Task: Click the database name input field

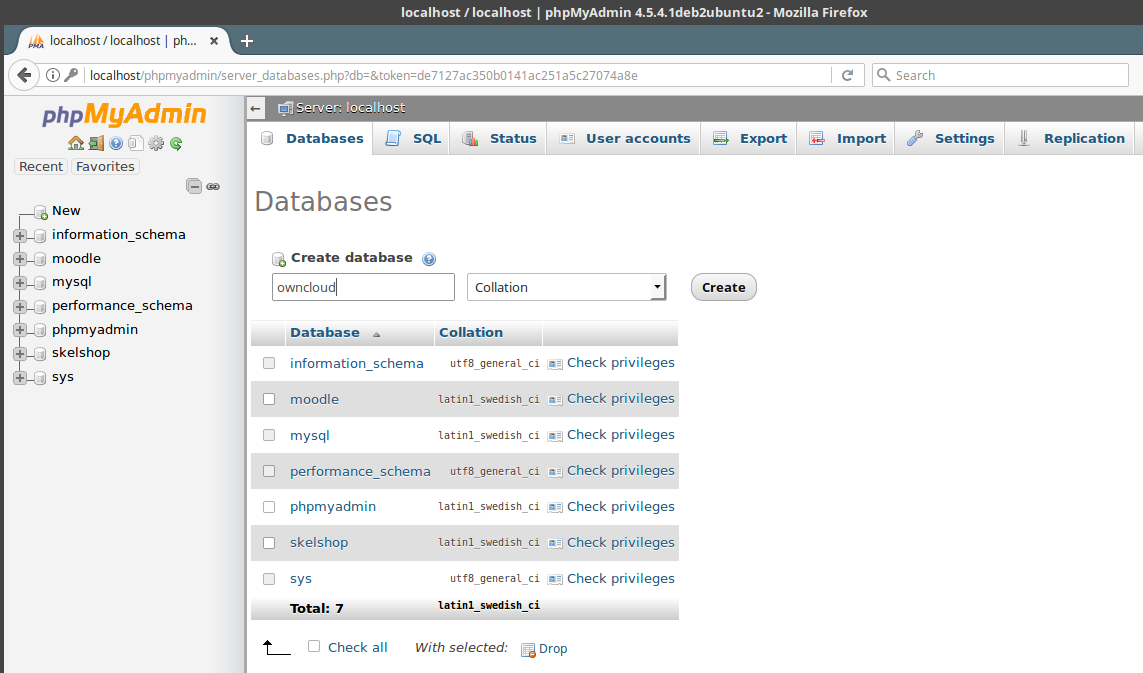Action: pyautogui.click(x=363, y=288)
